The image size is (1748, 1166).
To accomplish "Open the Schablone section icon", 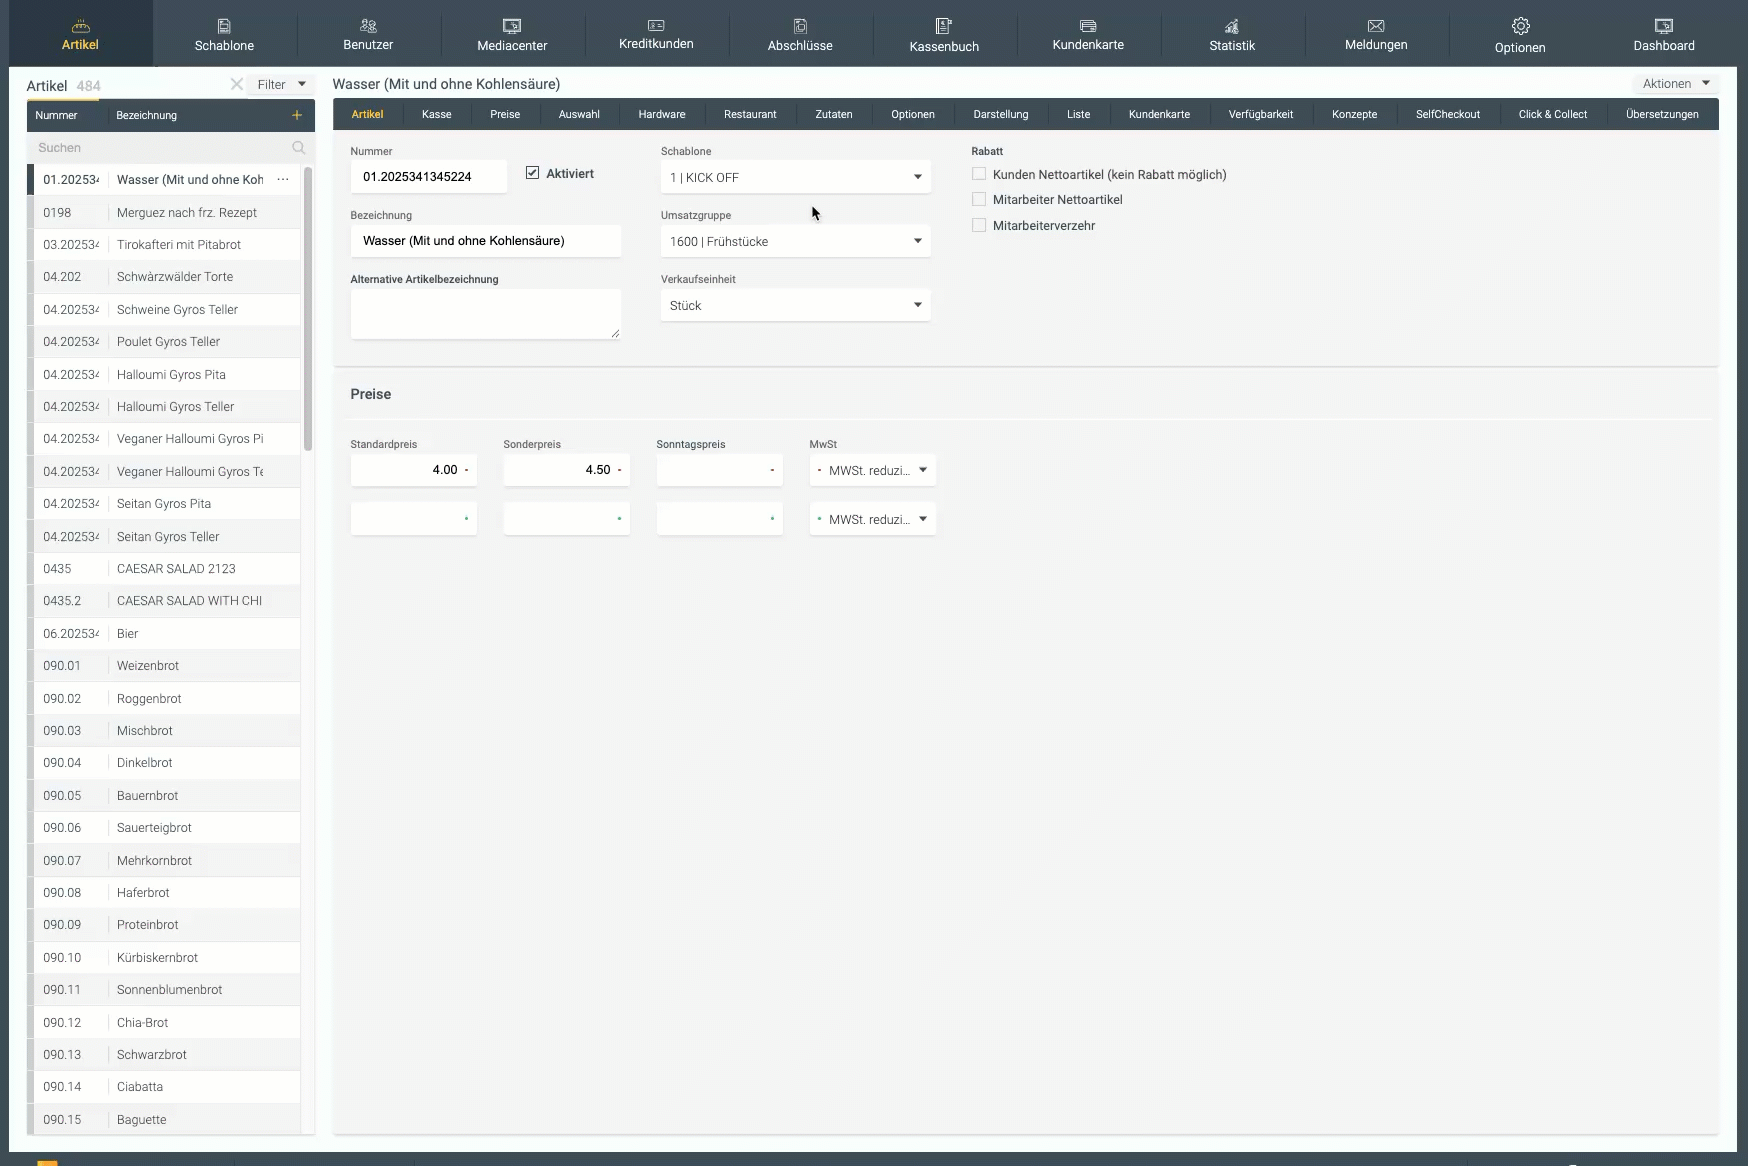I will [224, 26].
